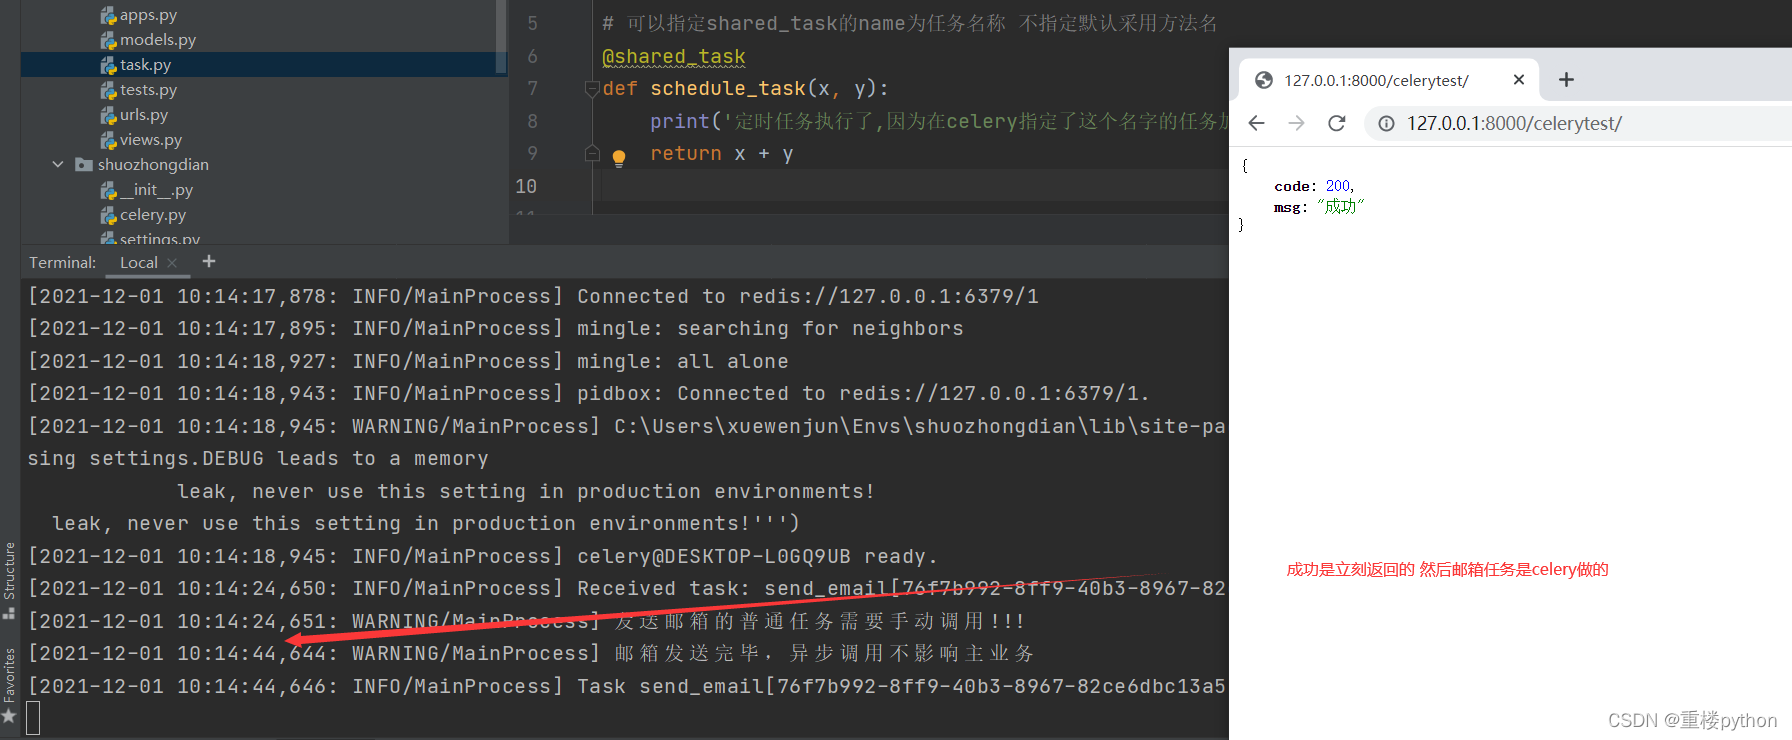This screenshot has height=740, width=1792.
Task: Close the celerytest browser tab
Action: (x=1519, y=79)
